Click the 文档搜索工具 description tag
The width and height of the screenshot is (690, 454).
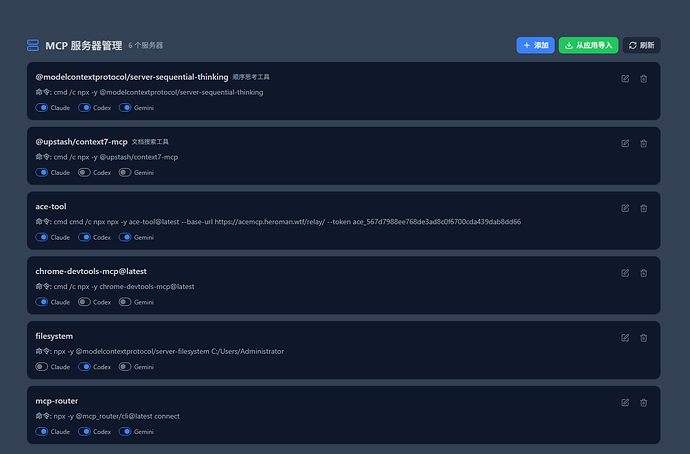[150, 142]
